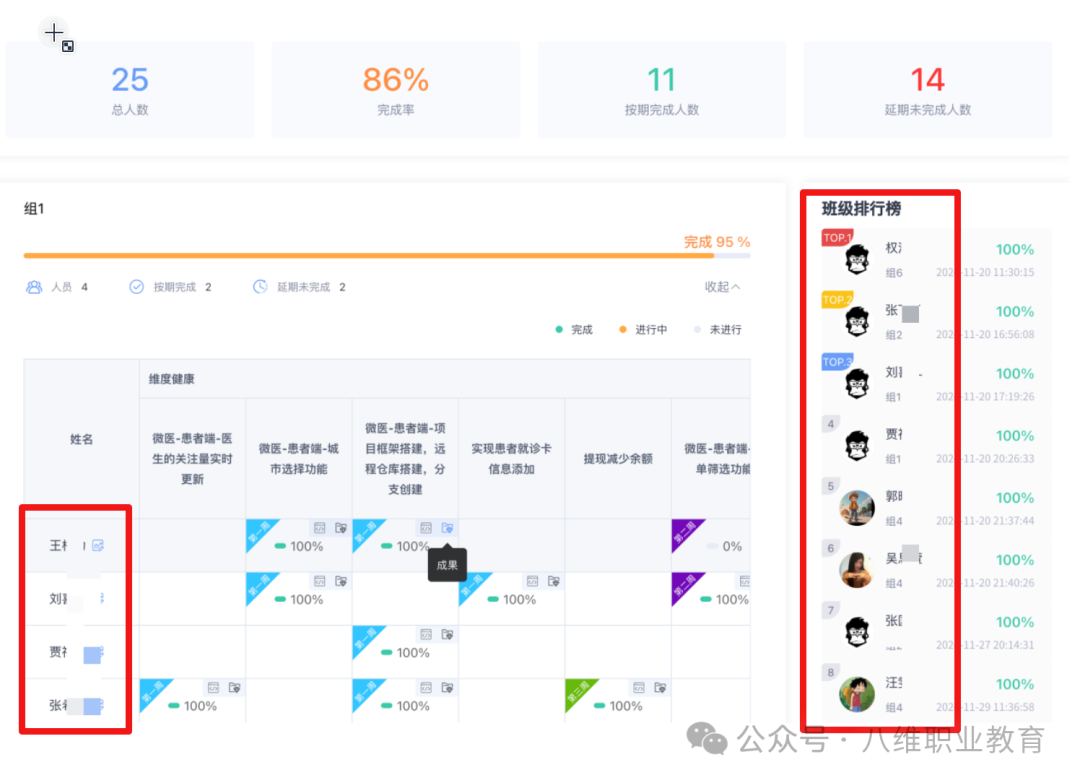Open the code icon in 王's 城市选择功能 cell

pyautogui.click(x=320, y=527)
